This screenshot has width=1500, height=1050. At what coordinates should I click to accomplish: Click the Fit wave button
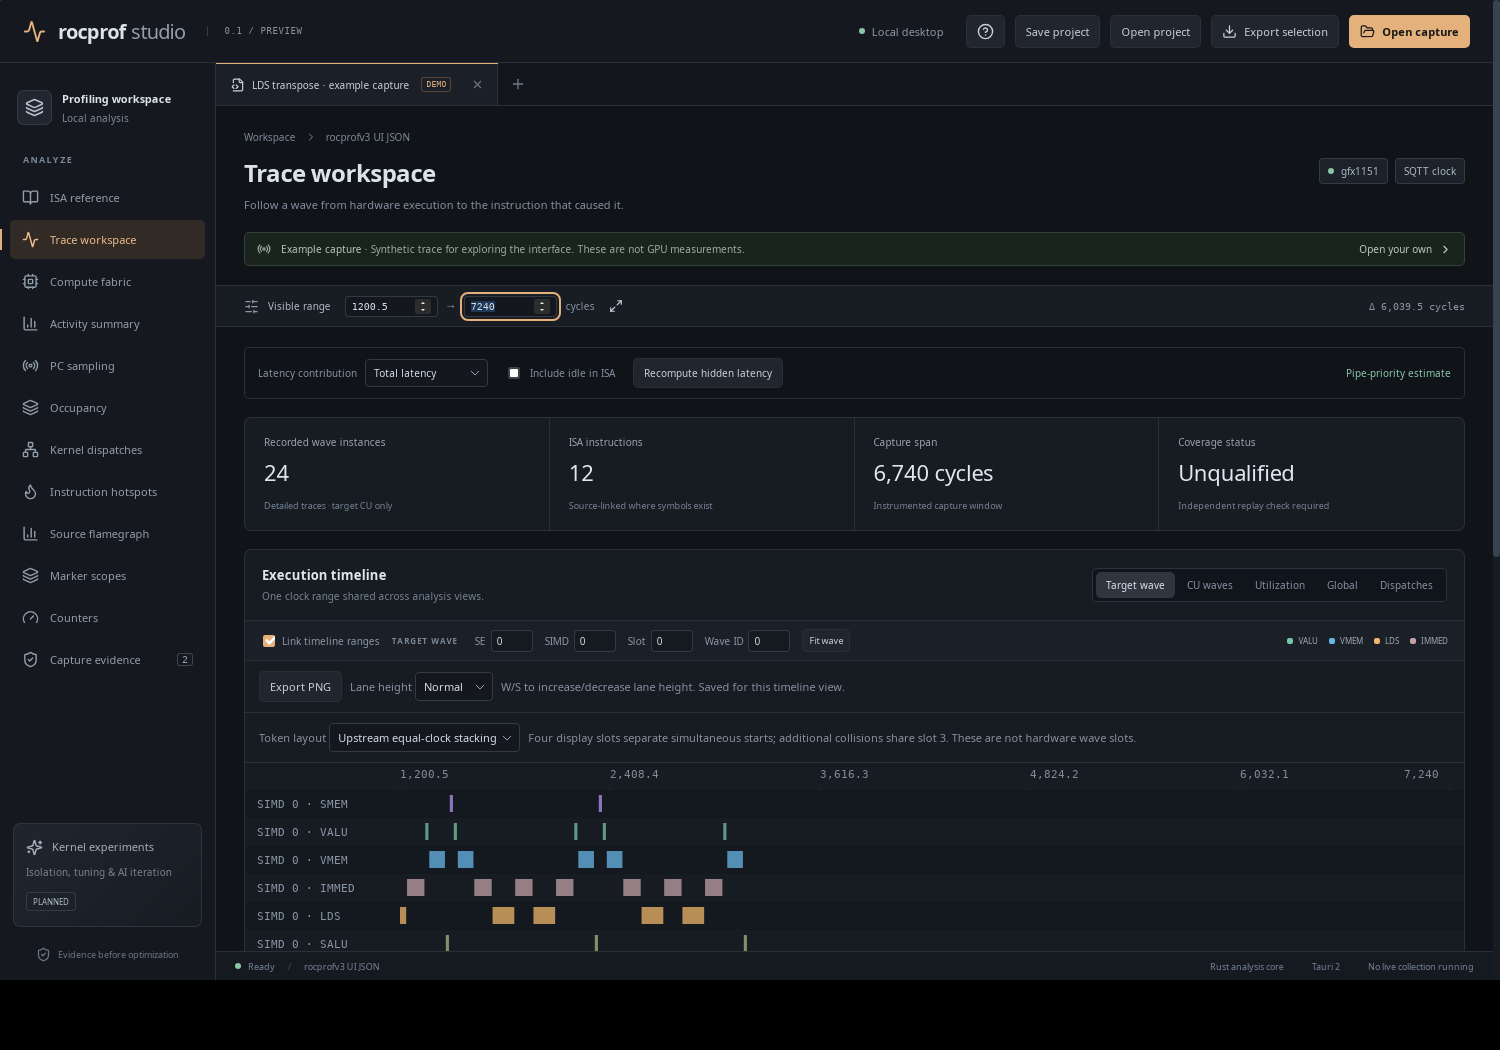pos(826,641)
